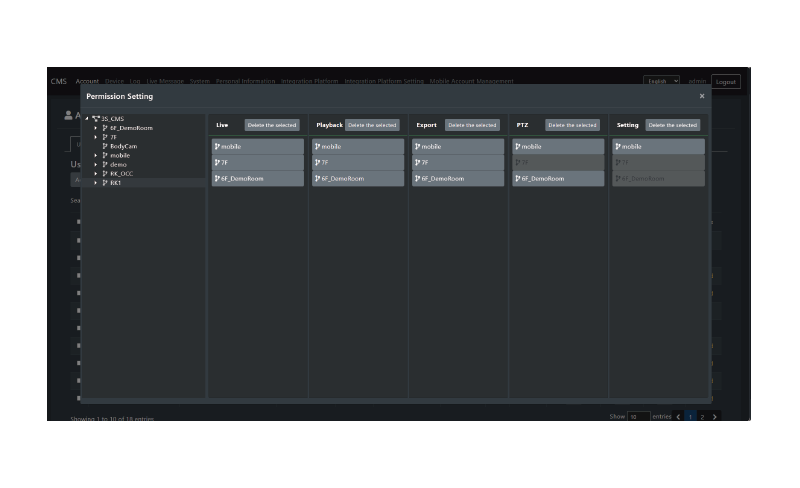Go to next page in pagination
800x488 pixels.
[714, 417]
